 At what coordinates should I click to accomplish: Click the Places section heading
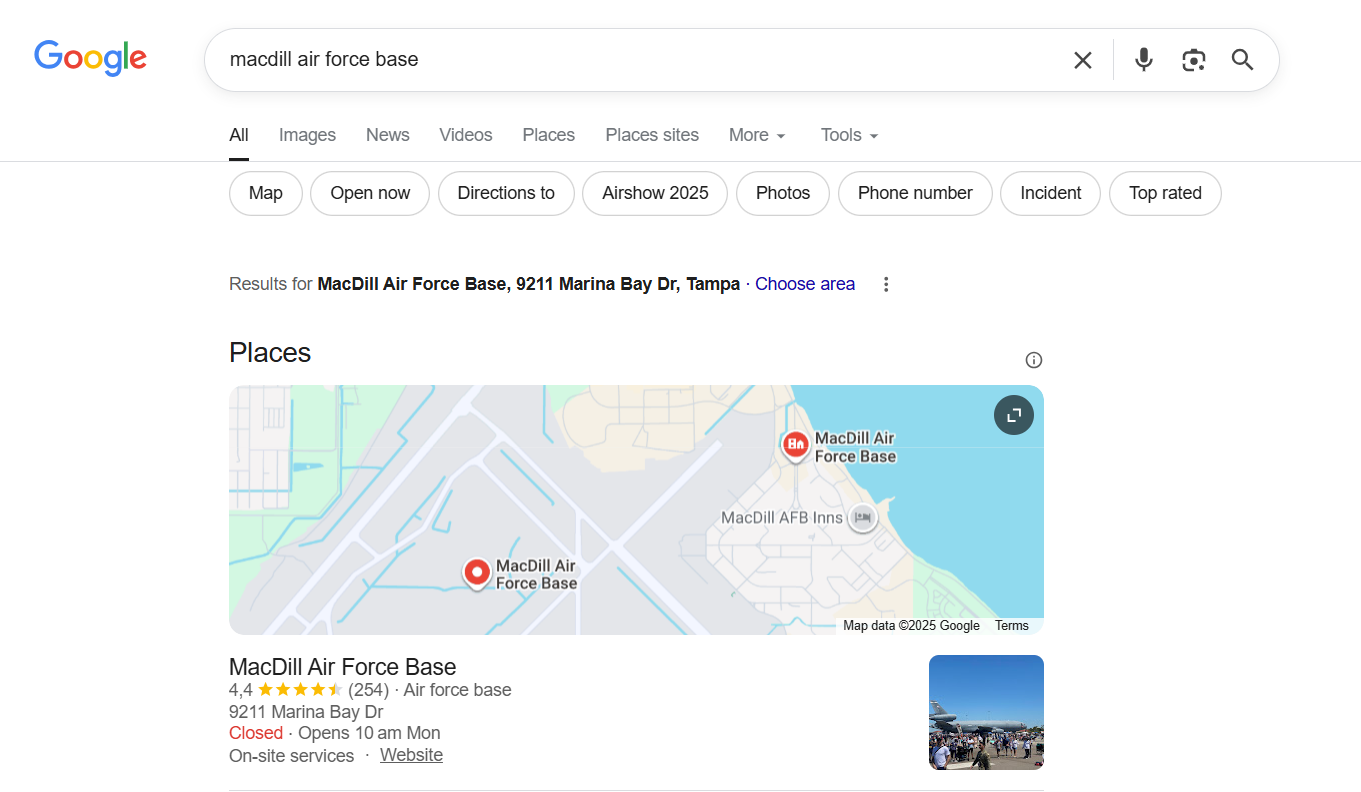[270, 352]
